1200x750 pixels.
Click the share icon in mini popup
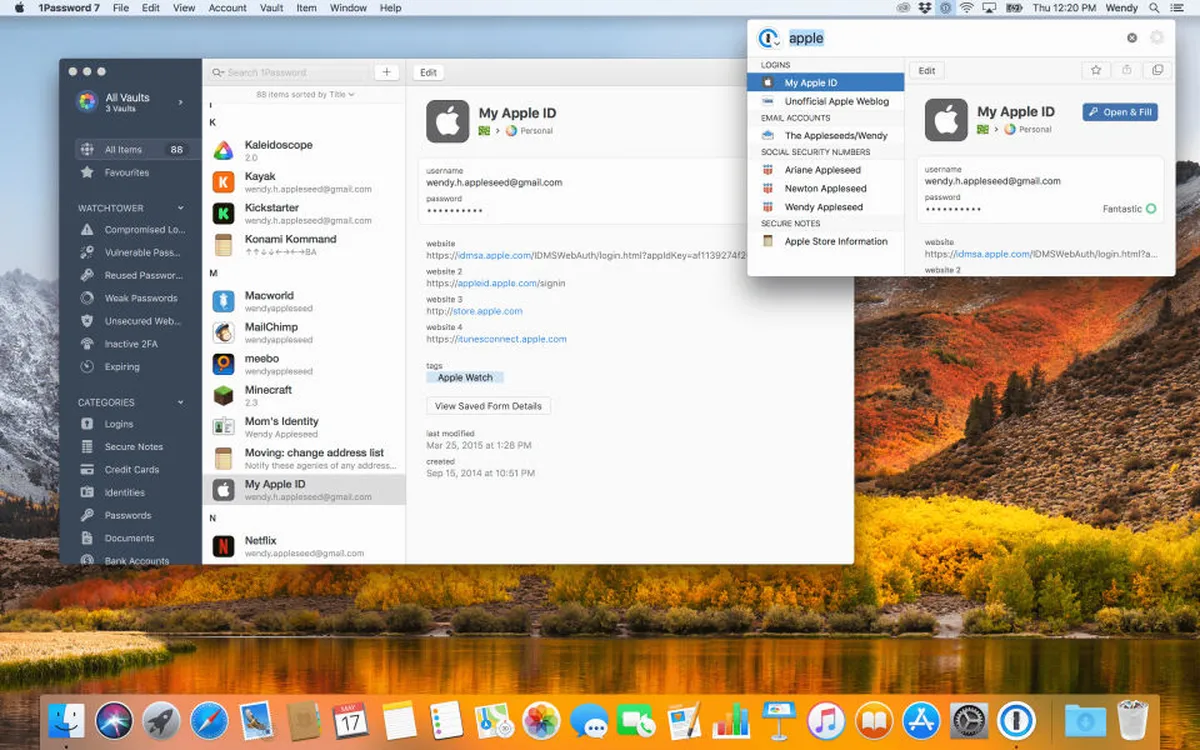click(x=1127, y=70)
